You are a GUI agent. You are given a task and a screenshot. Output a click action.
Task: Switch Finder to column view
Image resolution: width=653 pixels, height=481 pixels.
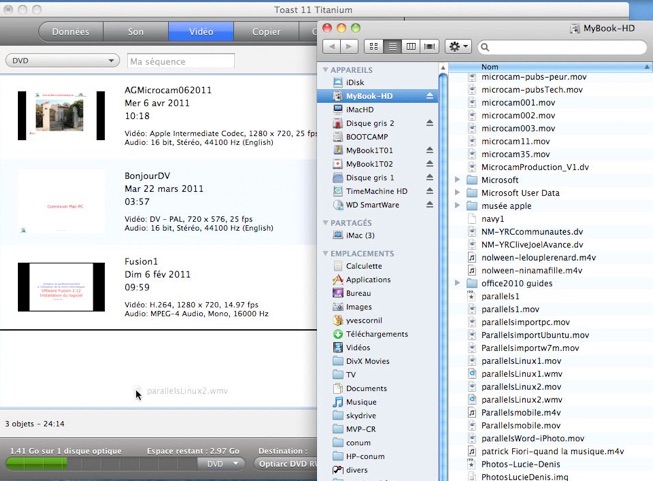(411, 47)
